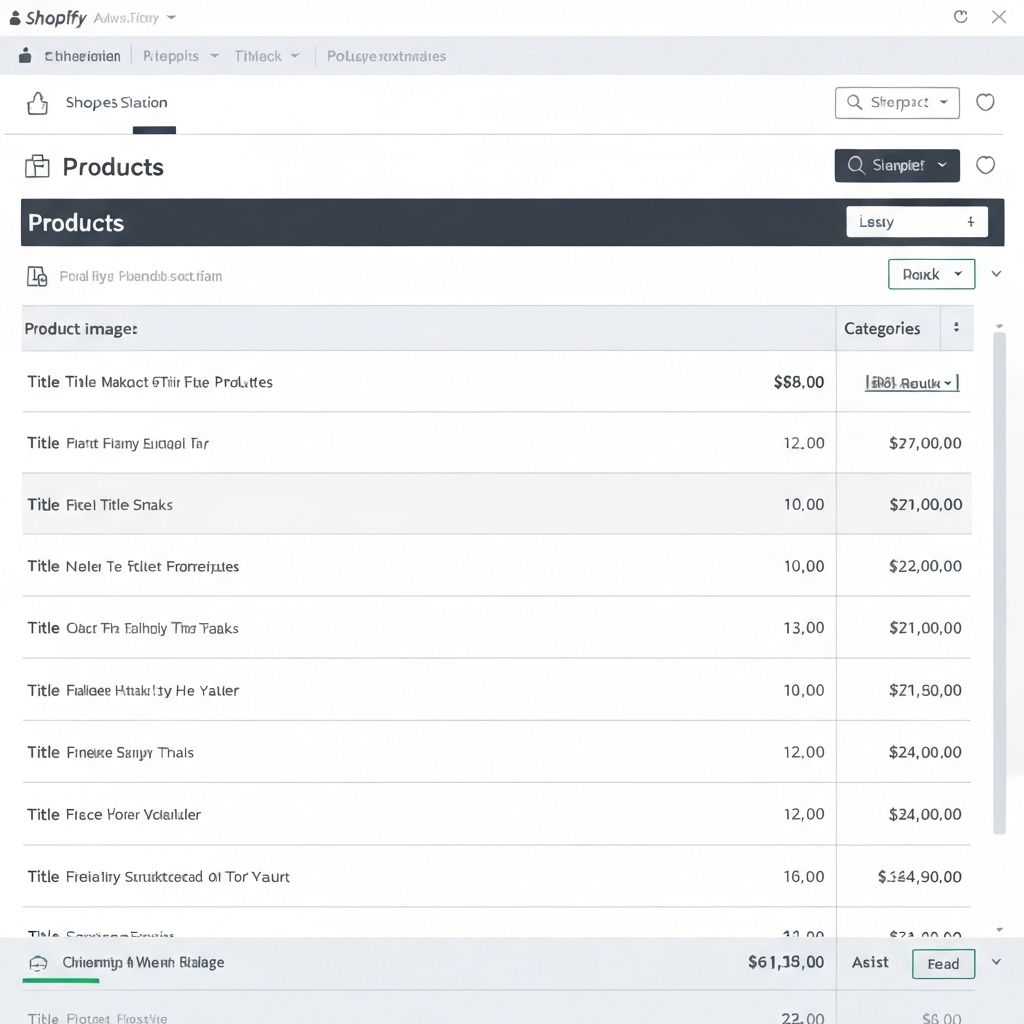
Task: Click the document icon below Products bar
Action: 38,276
